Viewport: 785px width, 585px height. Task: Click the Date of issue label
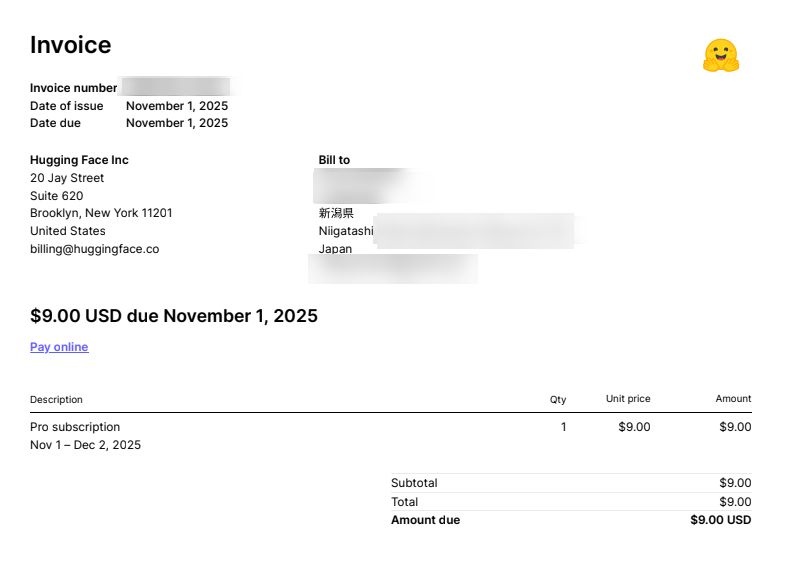66,106
